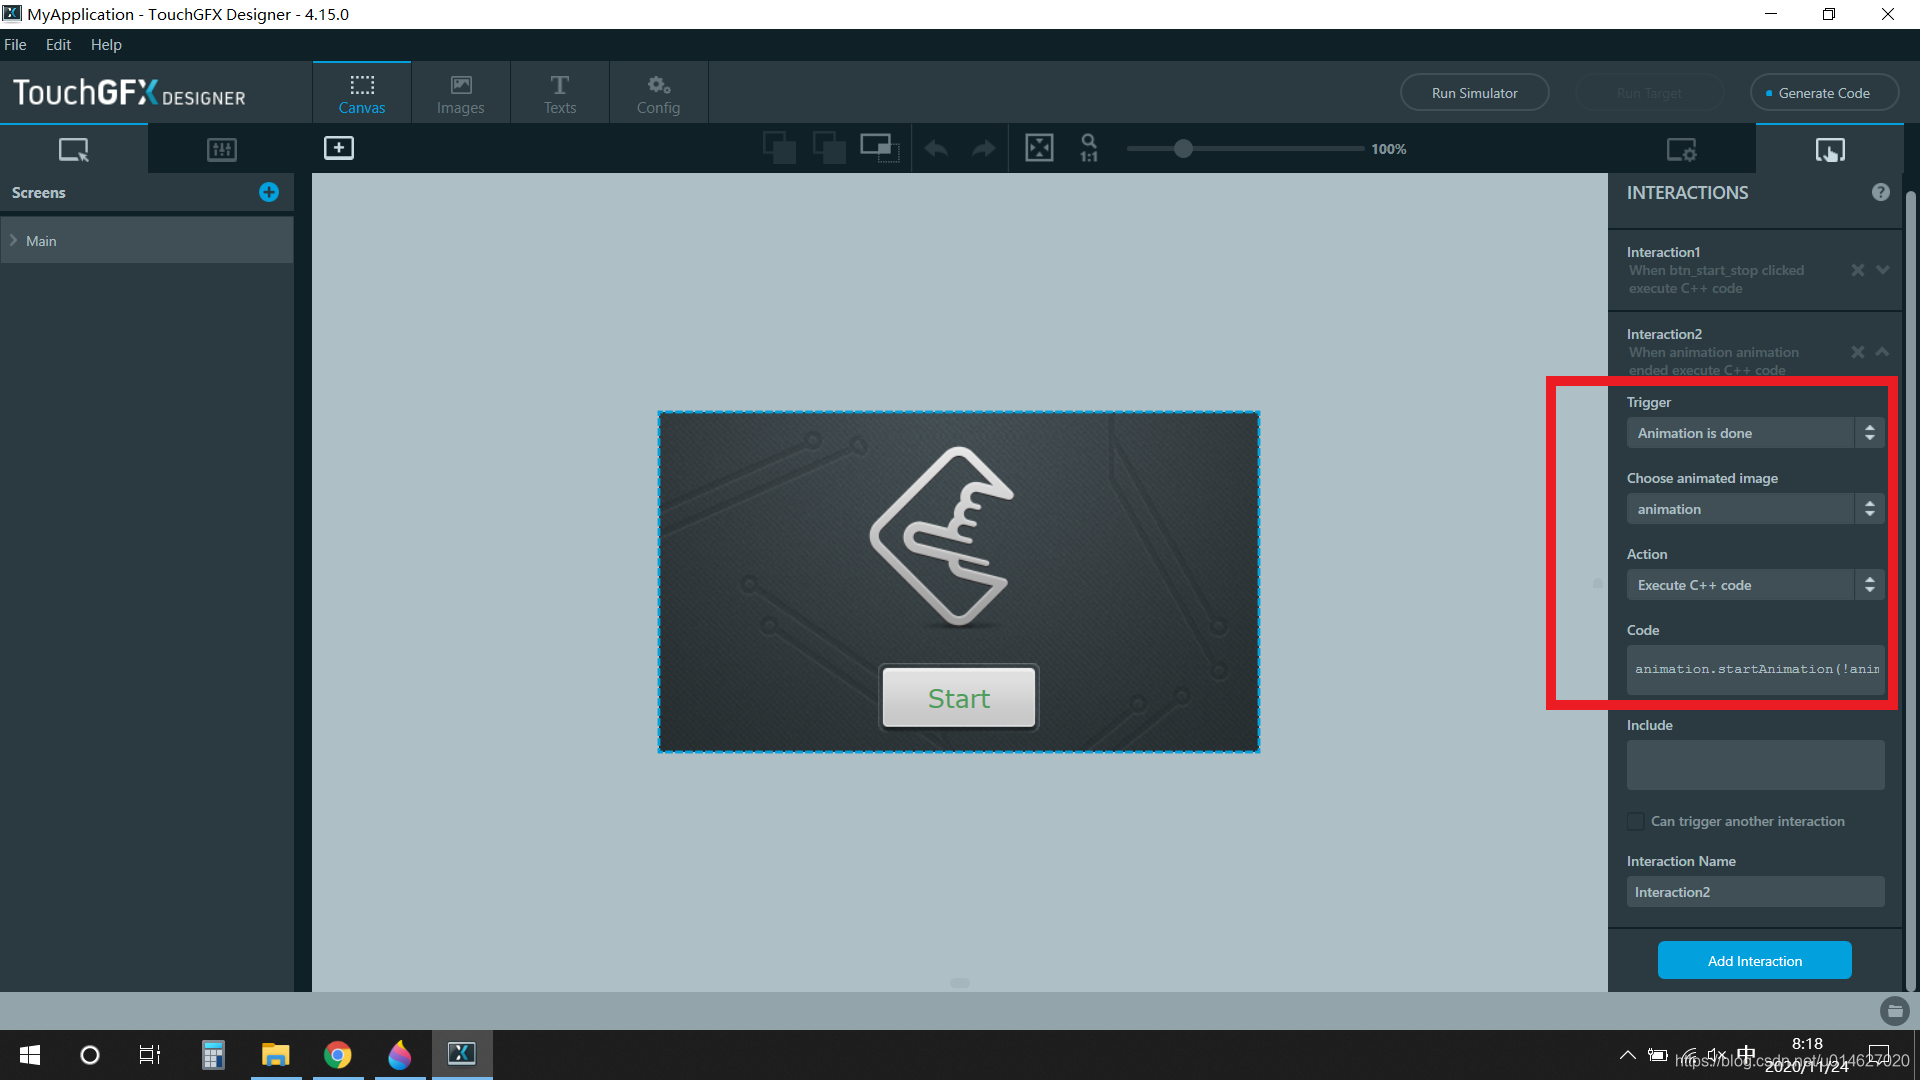Enable Can trigger another interaction checkbox
Image resolution: width=1920 pixels, height=1080 pixels.
click(1636, 821)
